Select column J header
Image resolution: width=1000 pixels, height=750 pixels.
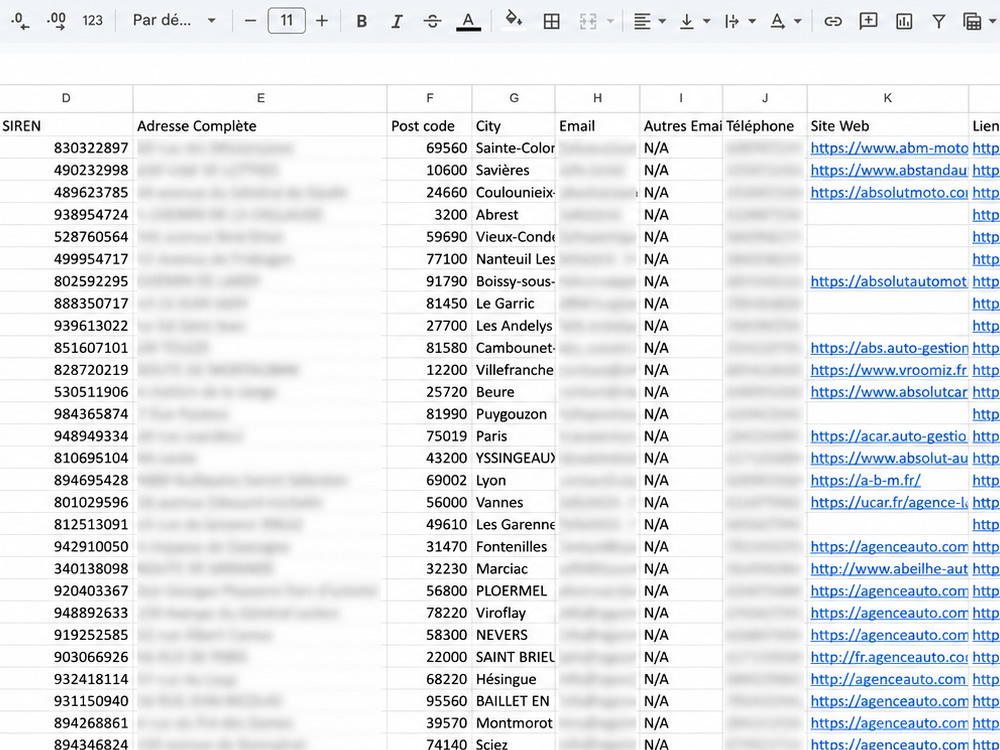coord(765,98)
